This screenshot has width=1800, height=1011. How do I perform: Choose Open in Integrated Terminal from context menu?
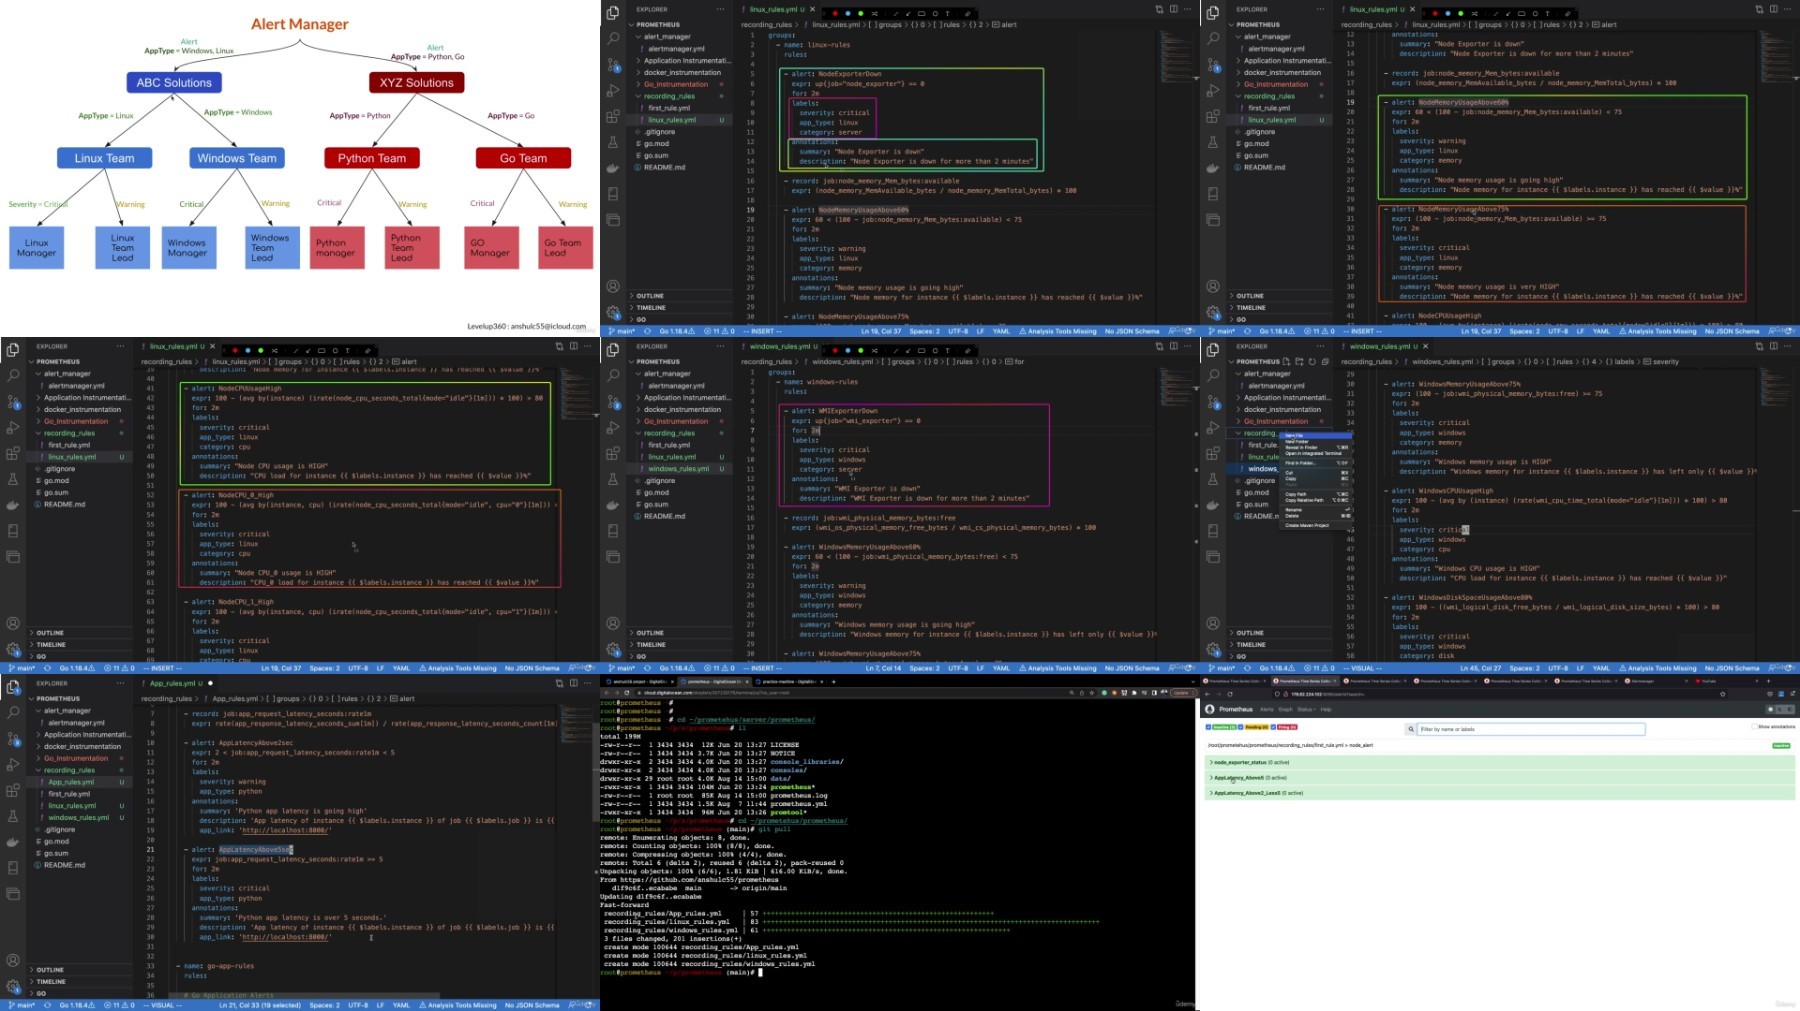click(x=1315, y=453)
